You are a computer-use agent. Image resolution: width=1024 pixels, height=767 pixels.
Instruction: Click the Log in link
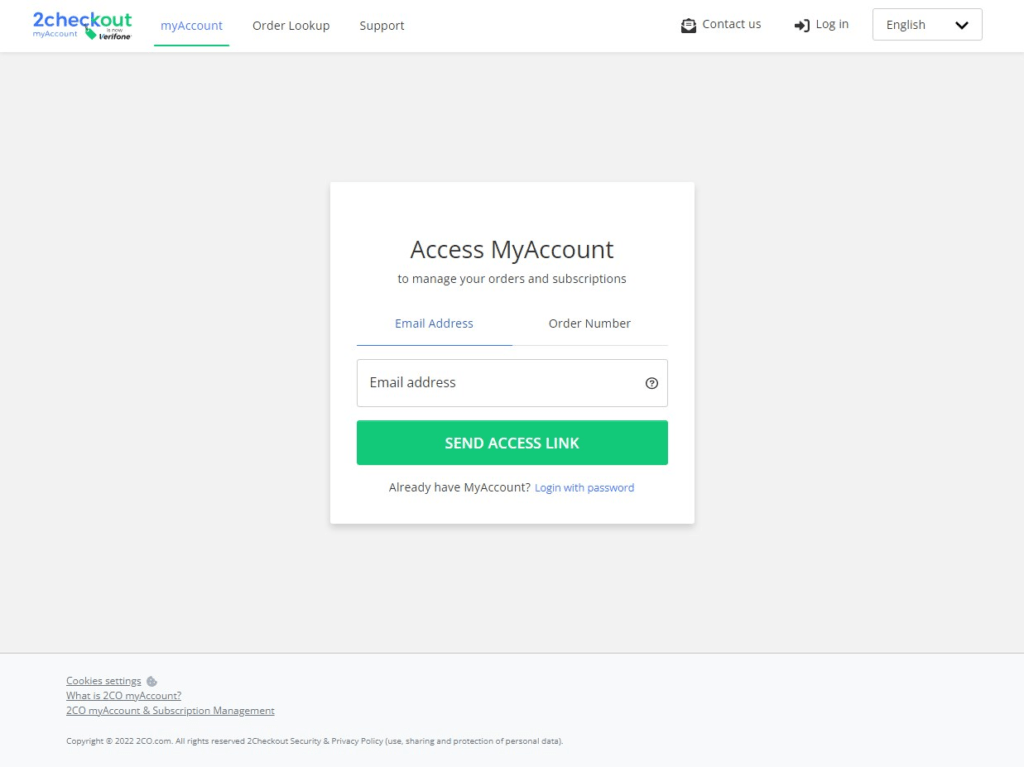pos(831,24)
